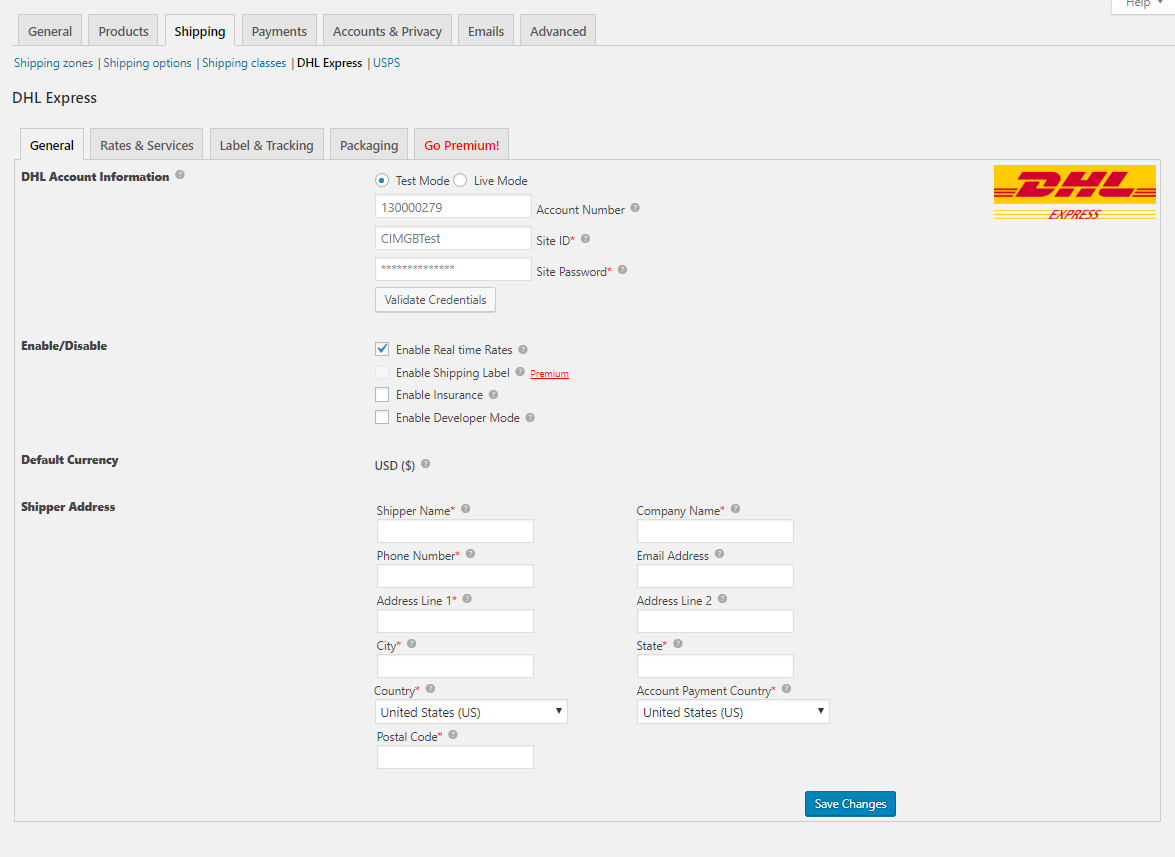This screenshot has width=1175, height=857.
Task: Click help icon next to Company Name
Action: tap(735, 509)
